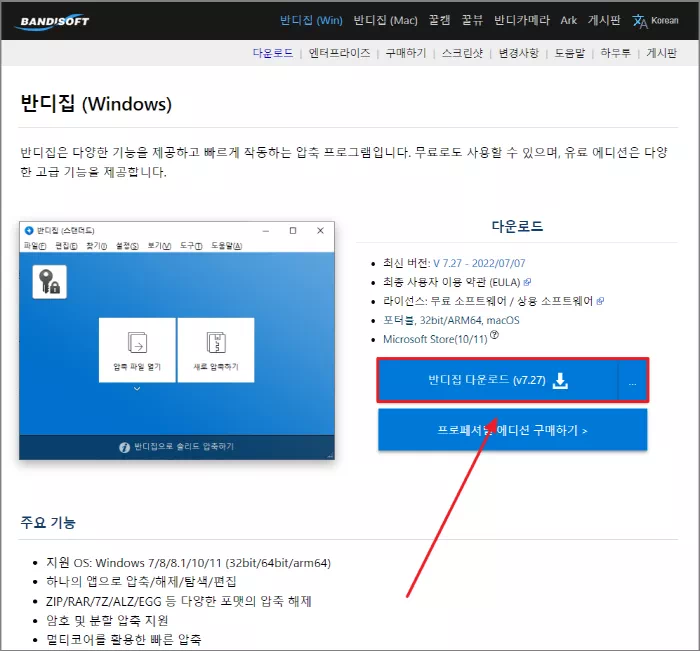Select the 변경사항 sub-navigation tab
The width and height of the screenshot is (700, 651).
518,53
